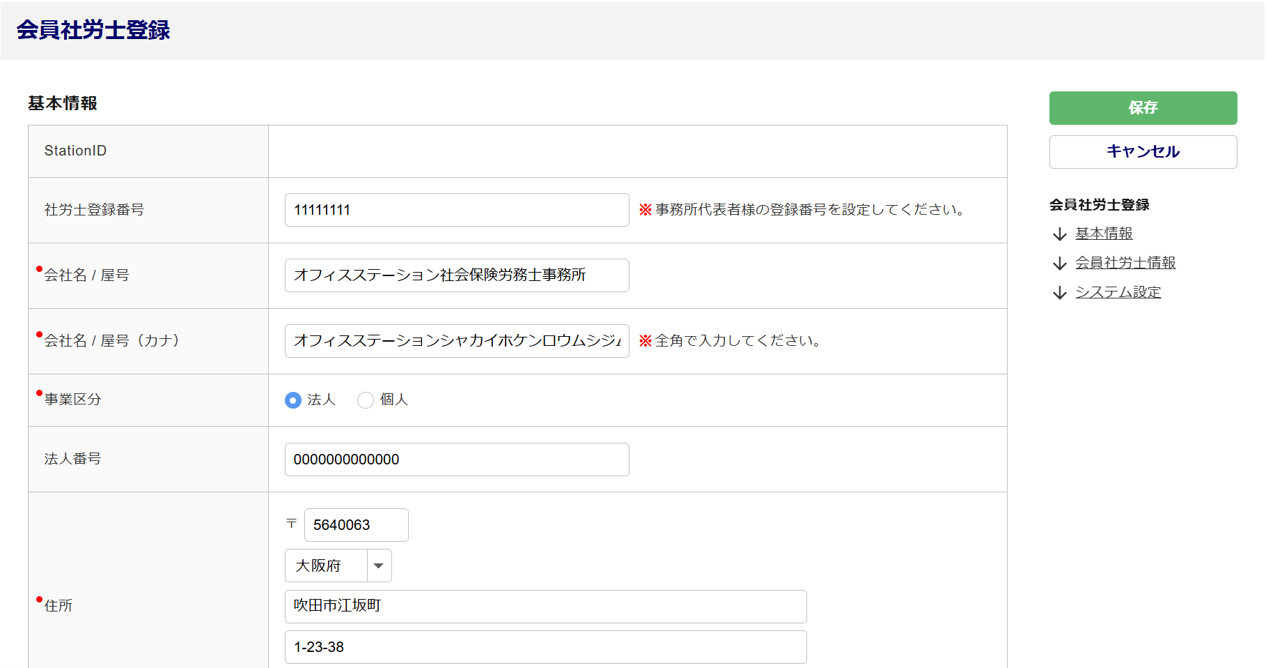The width and height of the screenshot is (1266, 668).
Task: Focus the street address field with 1-23-38
Action: 545,647
